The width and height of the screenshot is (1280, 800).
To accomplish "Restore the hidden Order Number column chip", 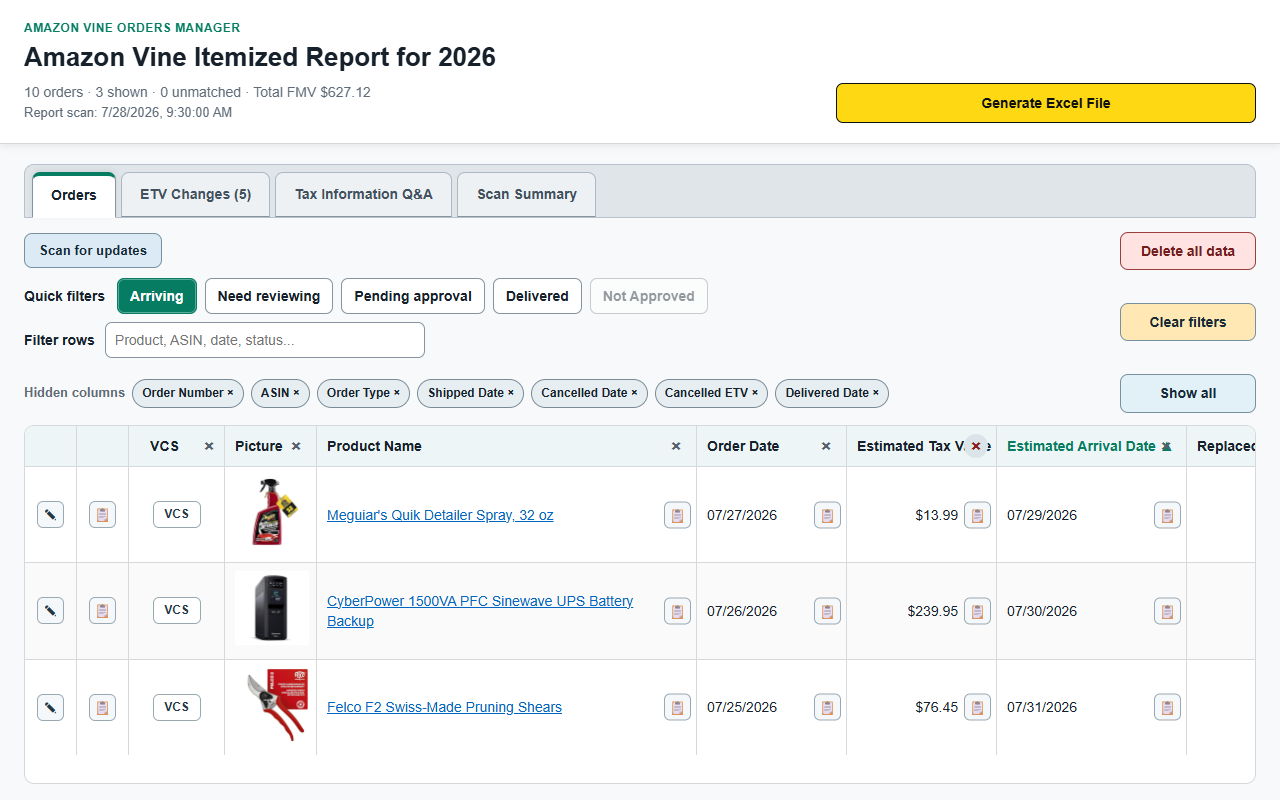I will coord(188,393).
